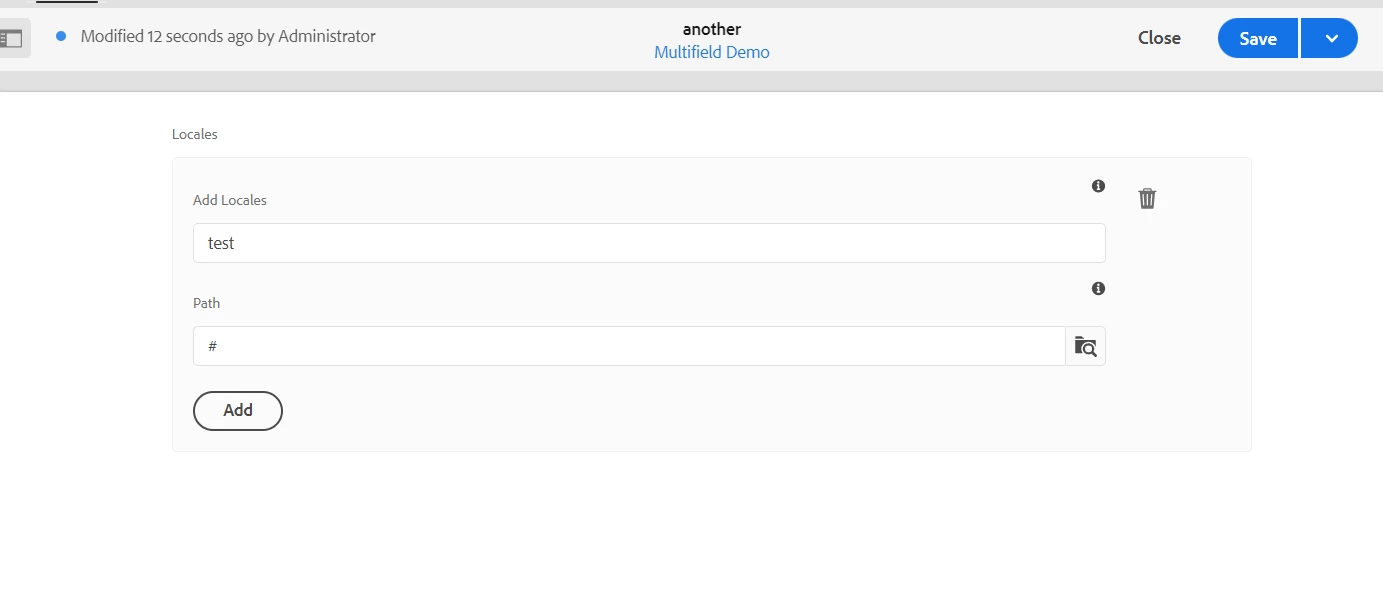Save the content fragment
The image size is (1383, 615).
pyautogui.click(x=1258, y=38)
